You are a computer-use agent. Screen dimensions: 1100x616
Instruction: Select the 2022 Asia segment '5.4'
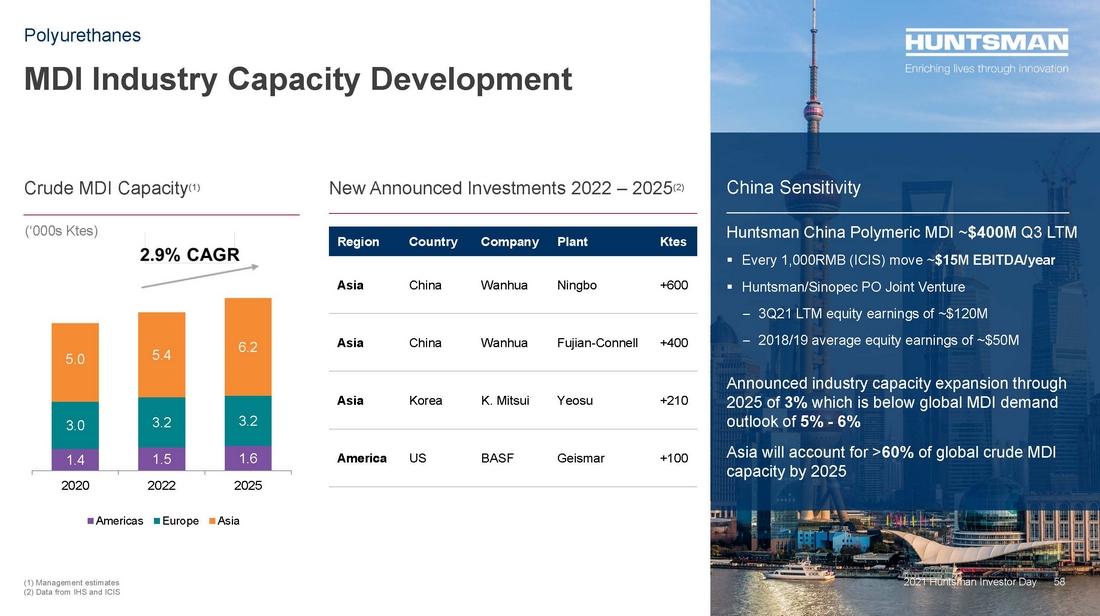click(161, 355)
